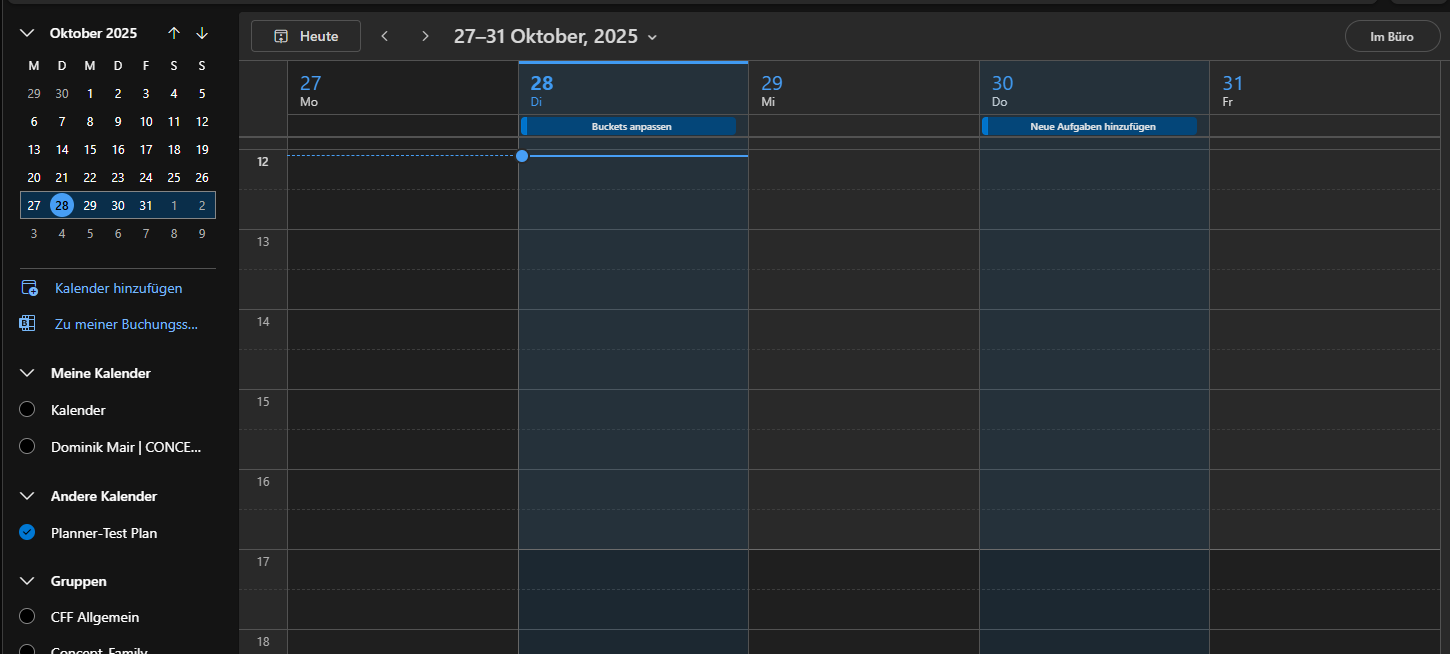The height and width of the screenshot is (654, 1450).
Task: Click the previous week chevron arrow
Action: tap(384, 36)
